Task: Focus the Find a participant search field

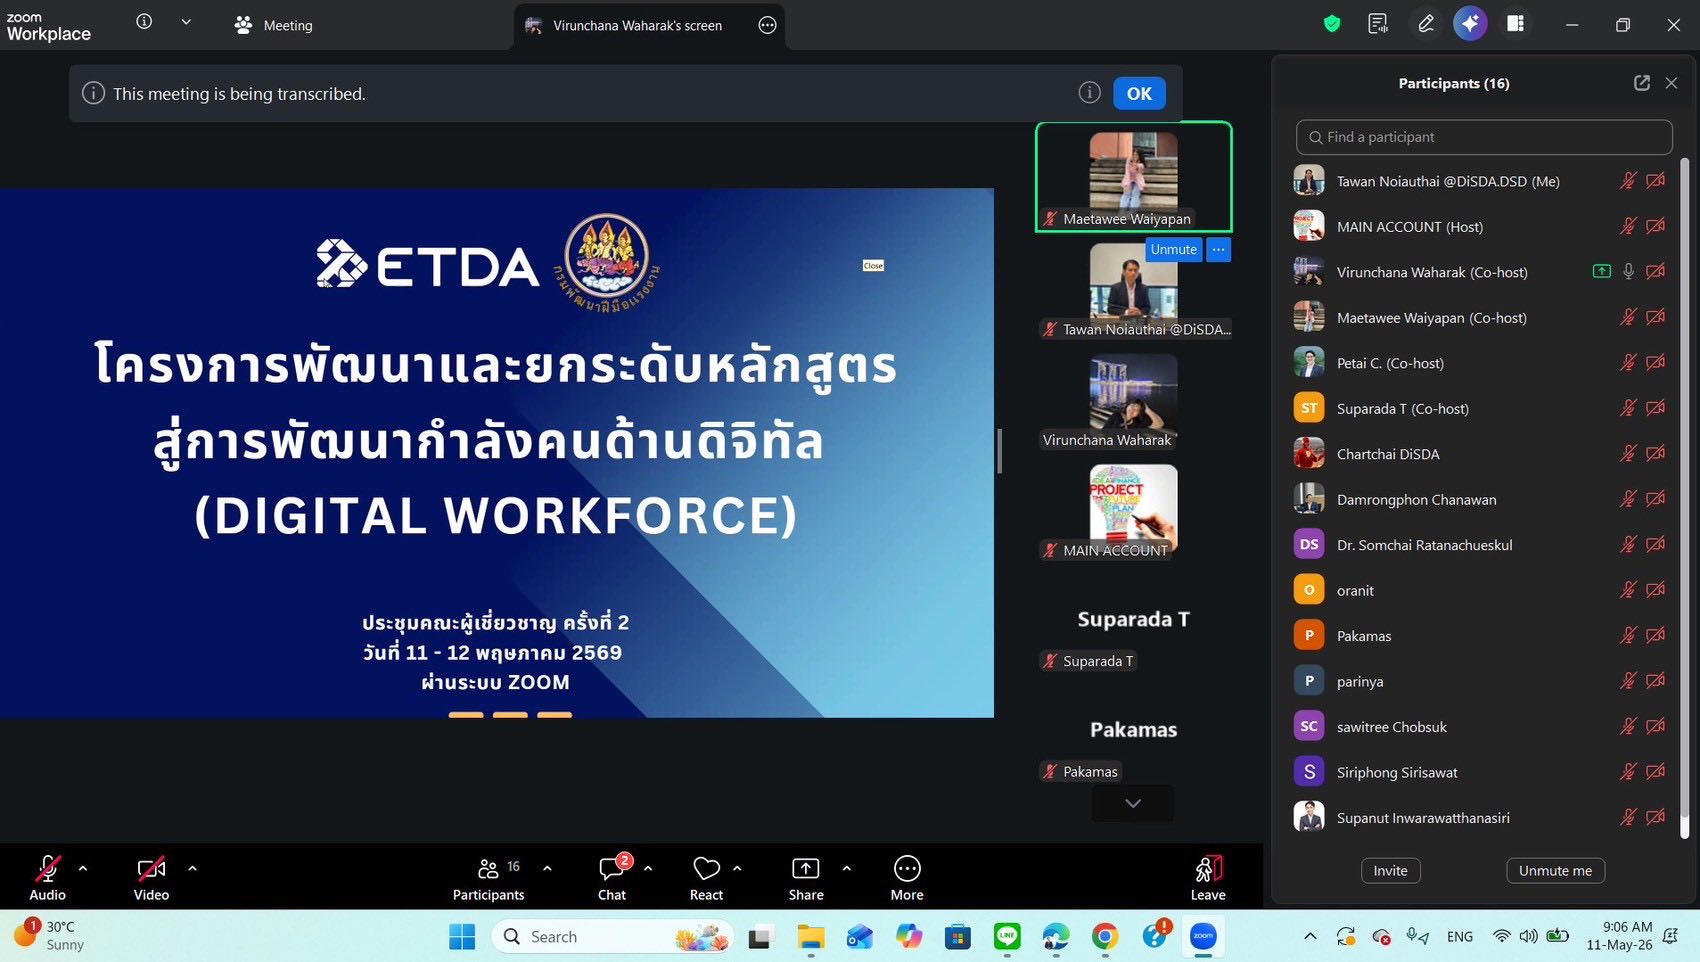Action: pos(1484,137)
